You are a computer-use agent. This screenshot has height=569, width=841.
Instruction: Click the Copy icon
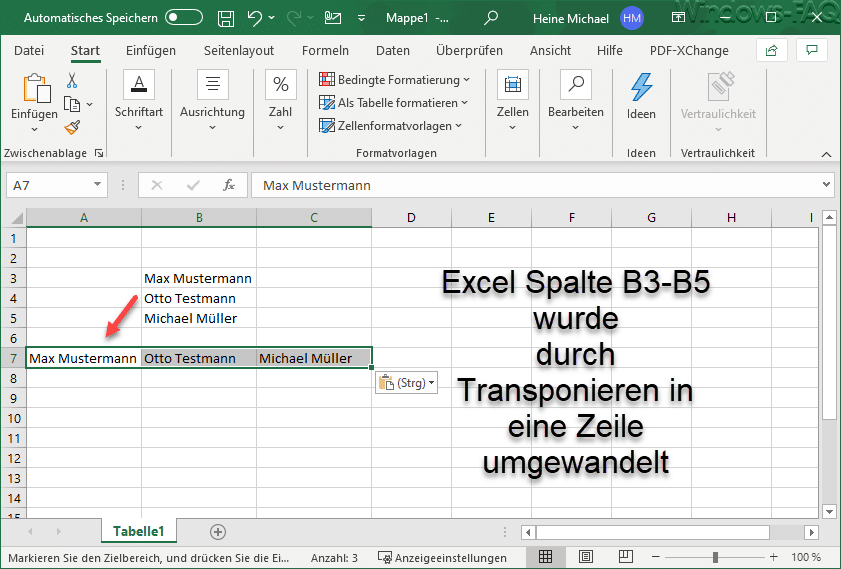[72, 104]
